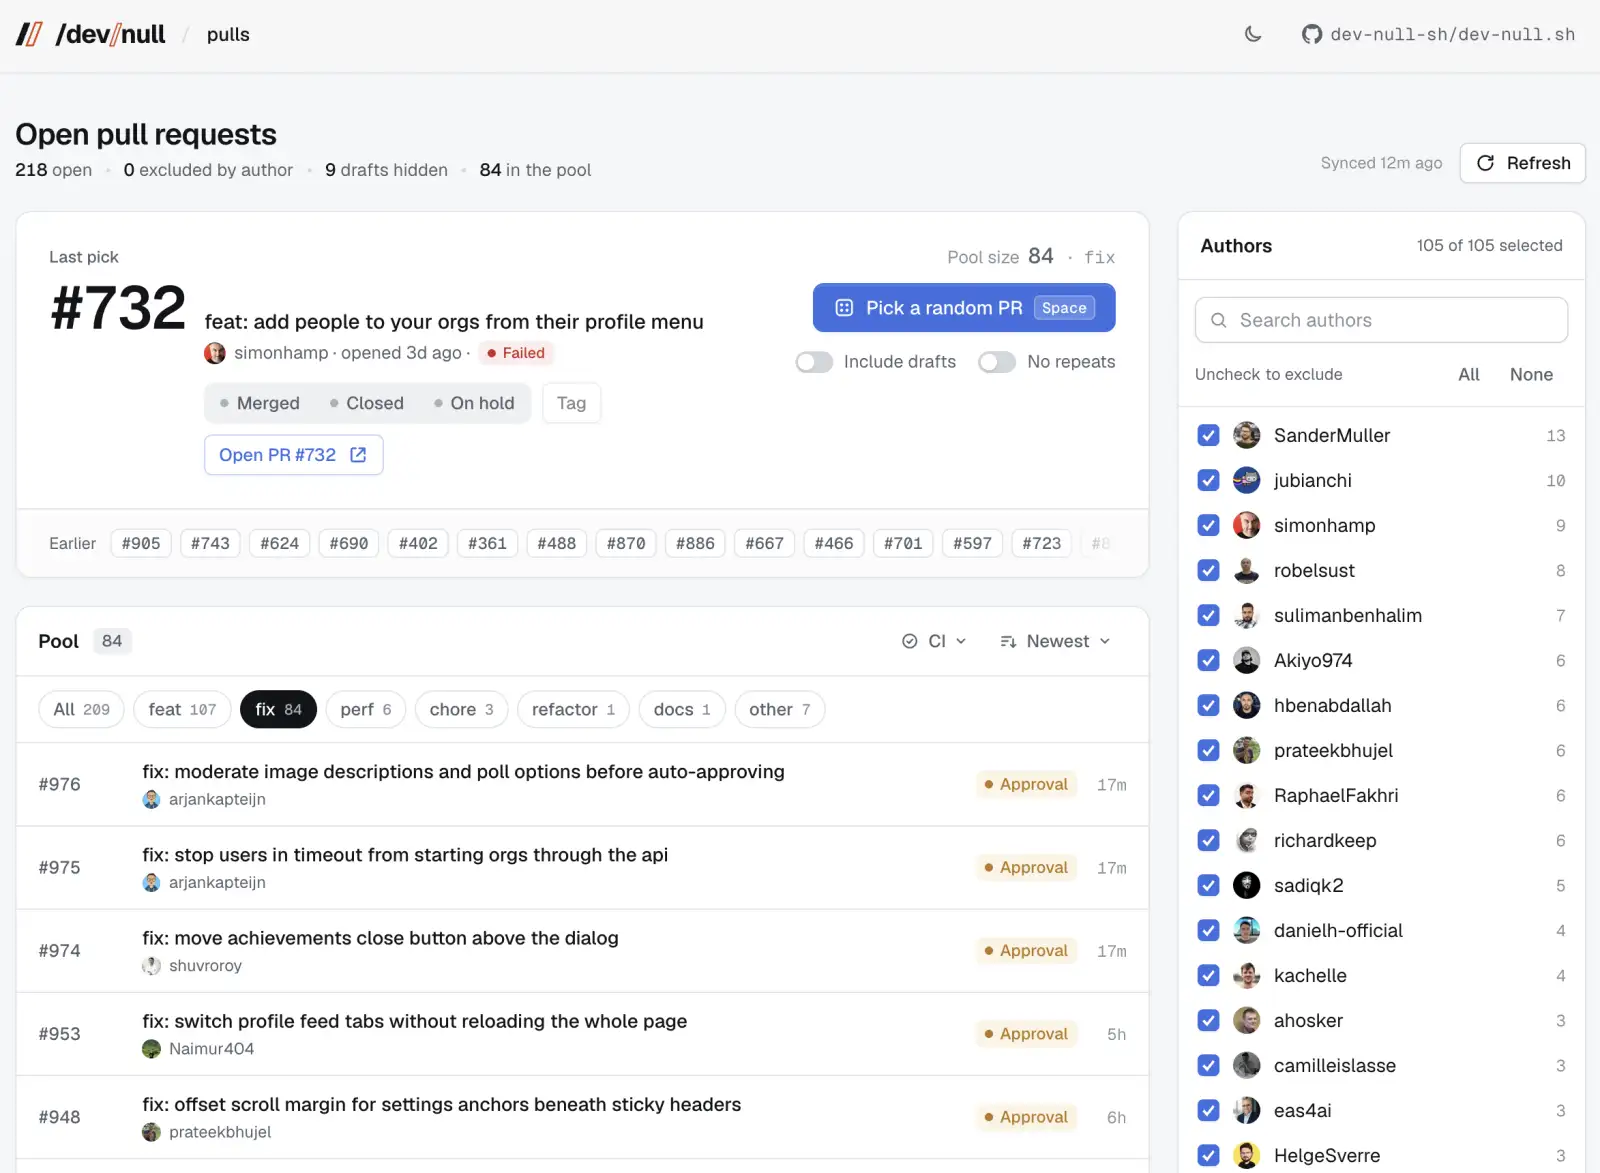Click the Approval badge on PR #975

[1026, 867]
